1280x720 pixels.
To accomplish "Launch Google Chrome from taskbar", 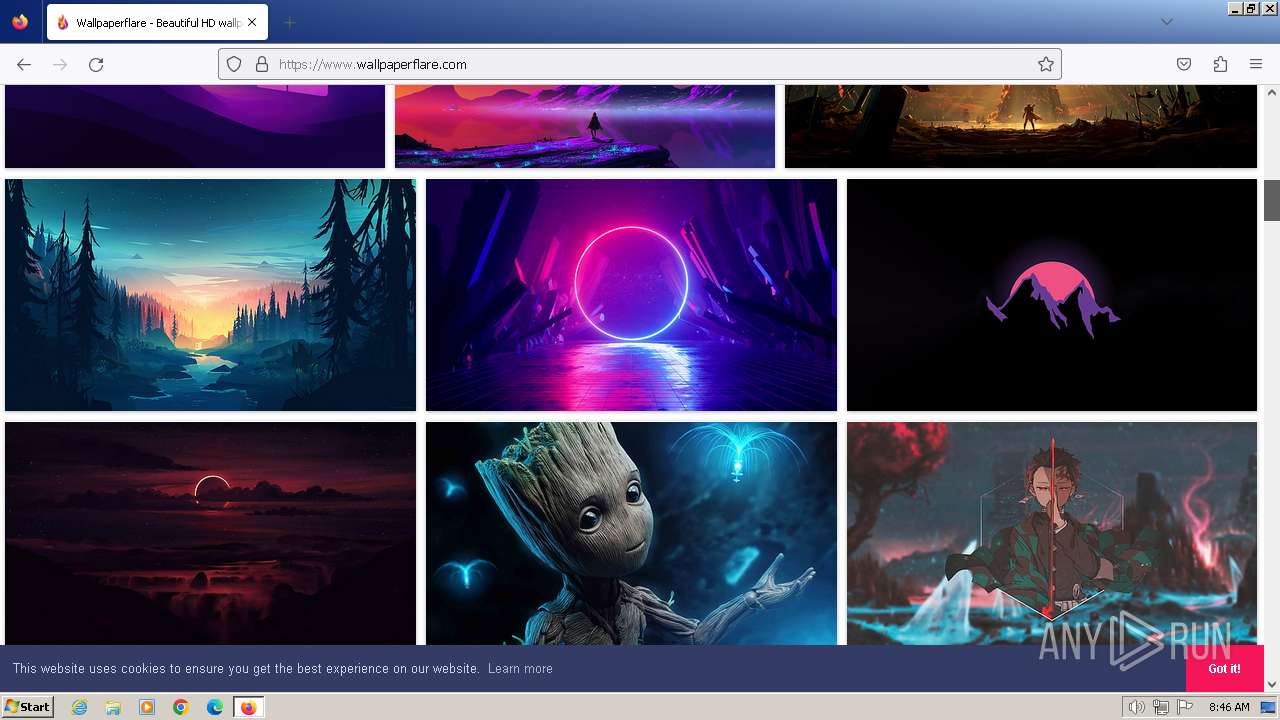I will 181,707.
